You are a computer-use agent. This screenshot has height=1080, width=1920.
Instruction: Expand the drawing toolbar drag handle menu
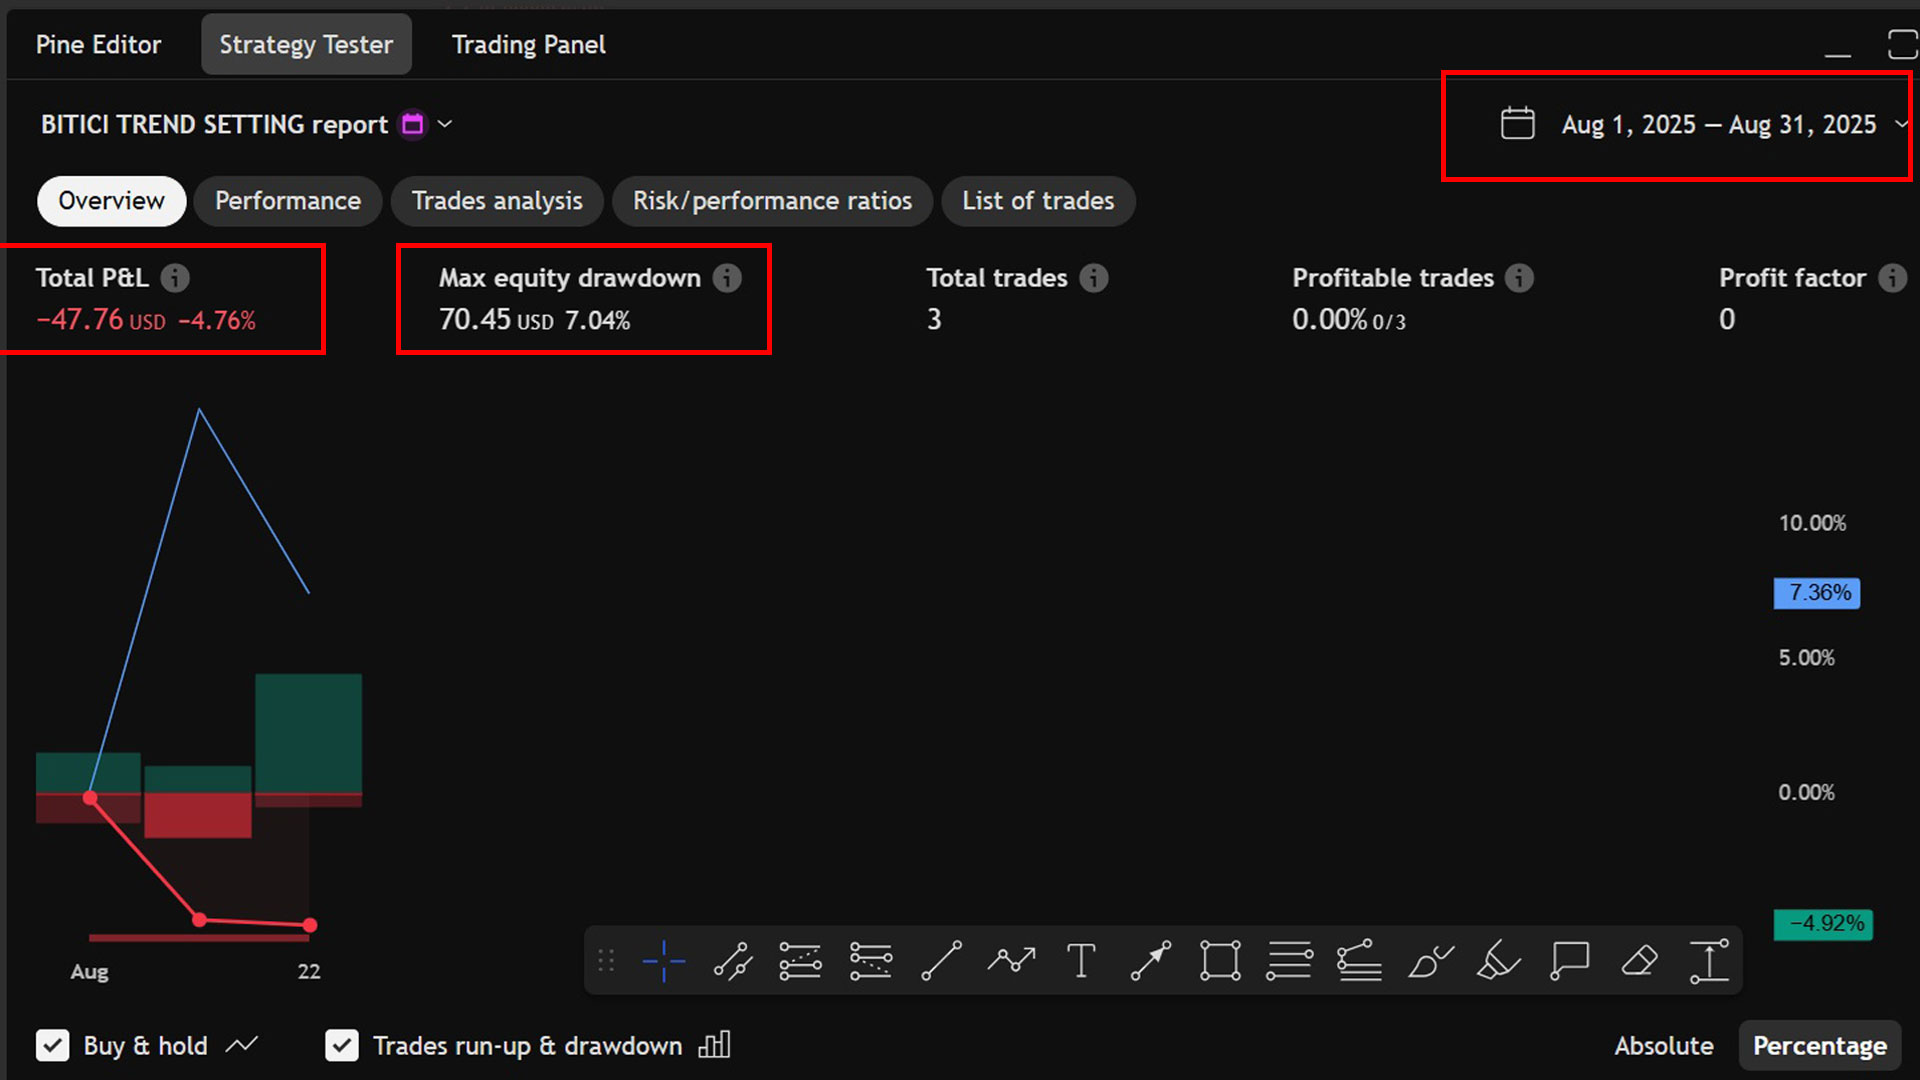(x=605, y=960)
